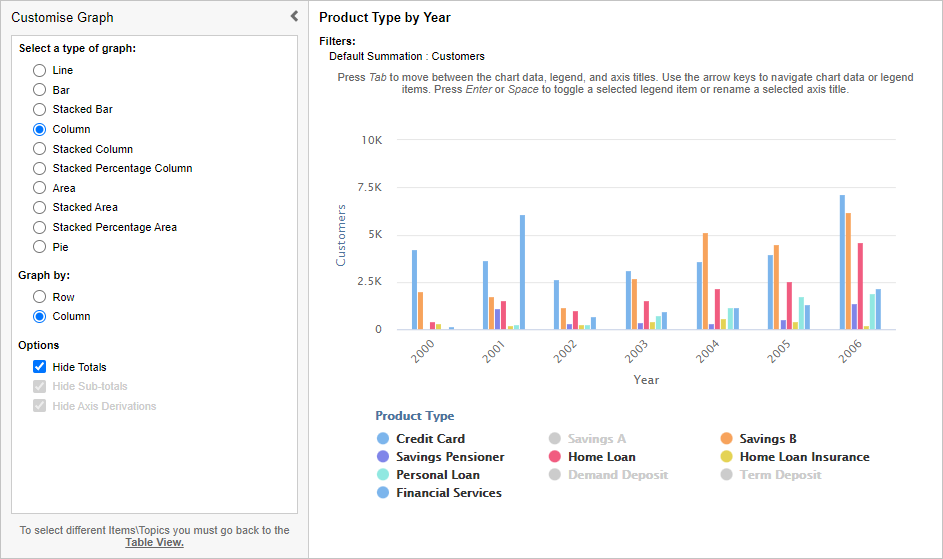Toggle Credit Card legend marker
This screenshot has width=943, height=559.
[x=383, y=439]
